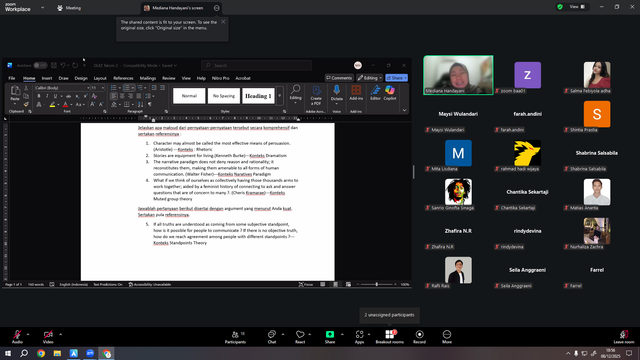Click Focus mode in Word status bar

[306, 284]
